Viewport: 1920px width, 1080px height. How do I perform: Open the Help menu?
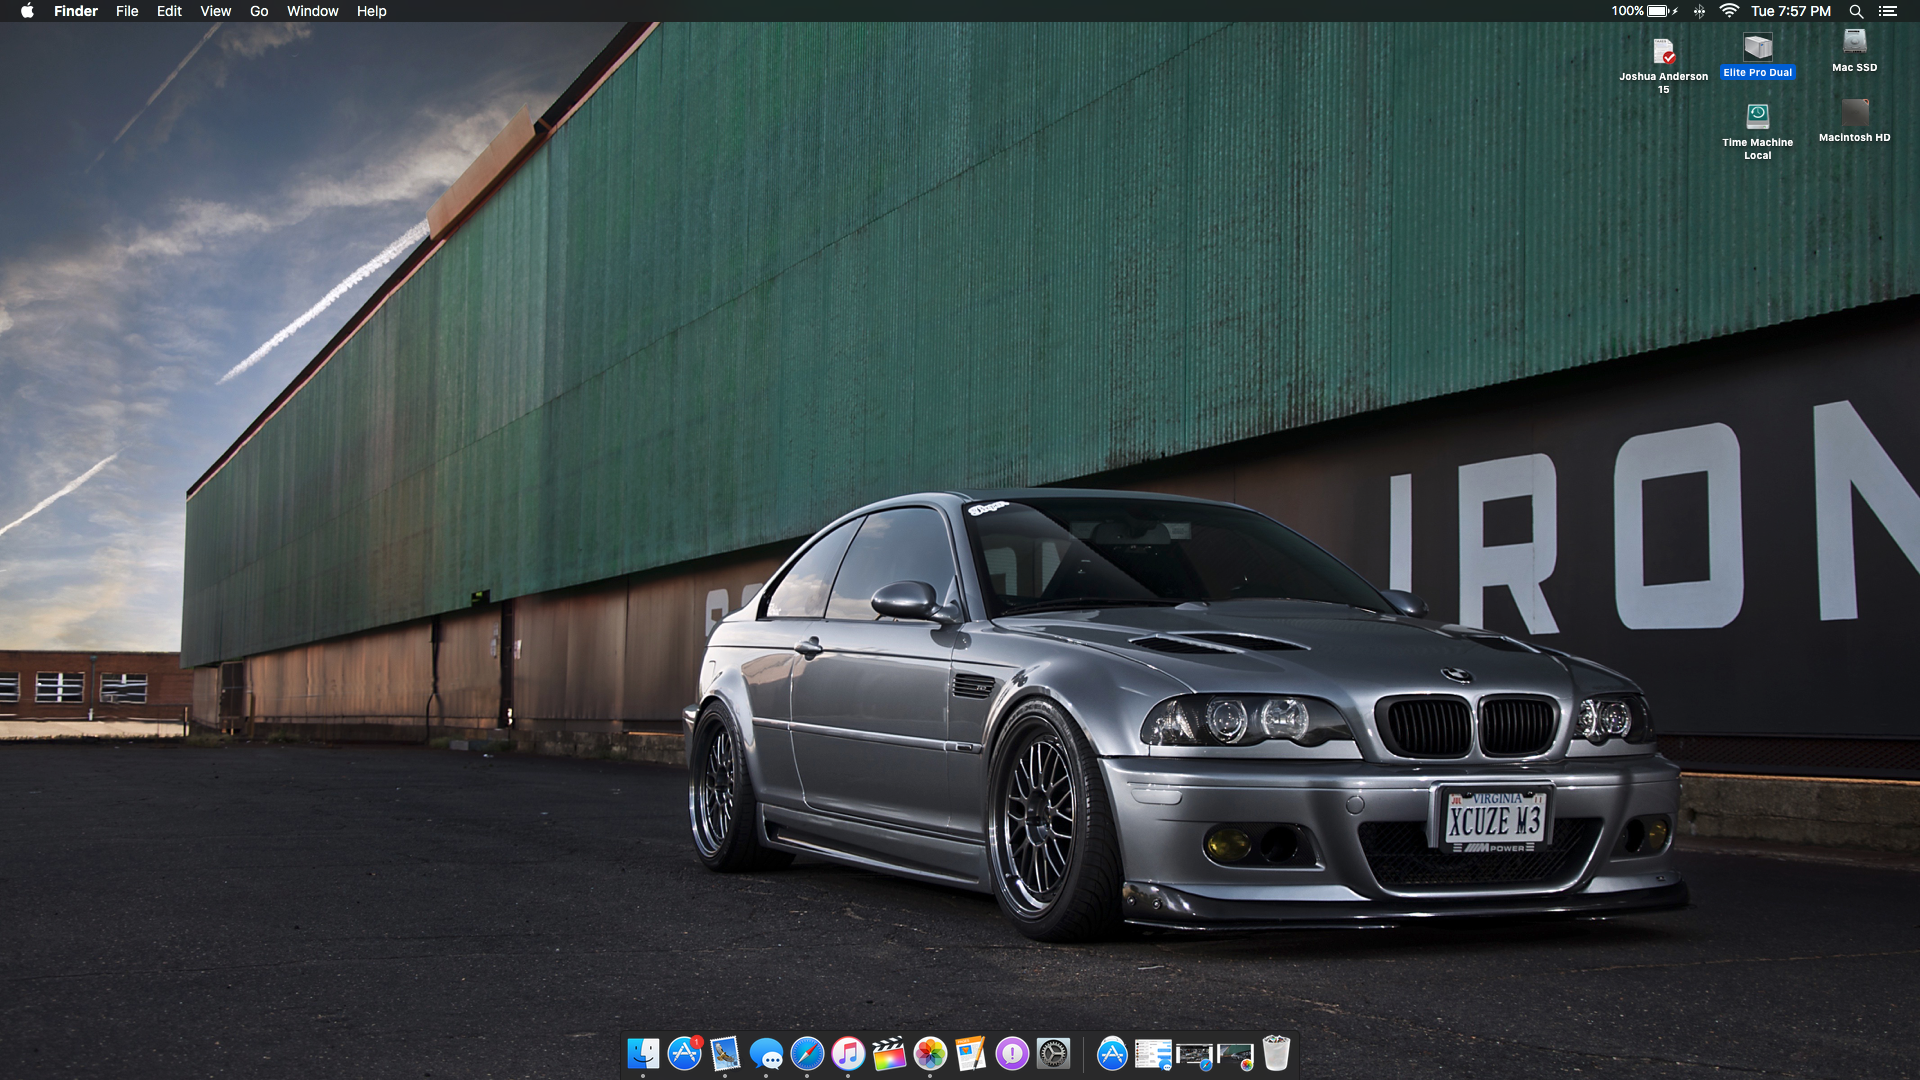point(371,11)
